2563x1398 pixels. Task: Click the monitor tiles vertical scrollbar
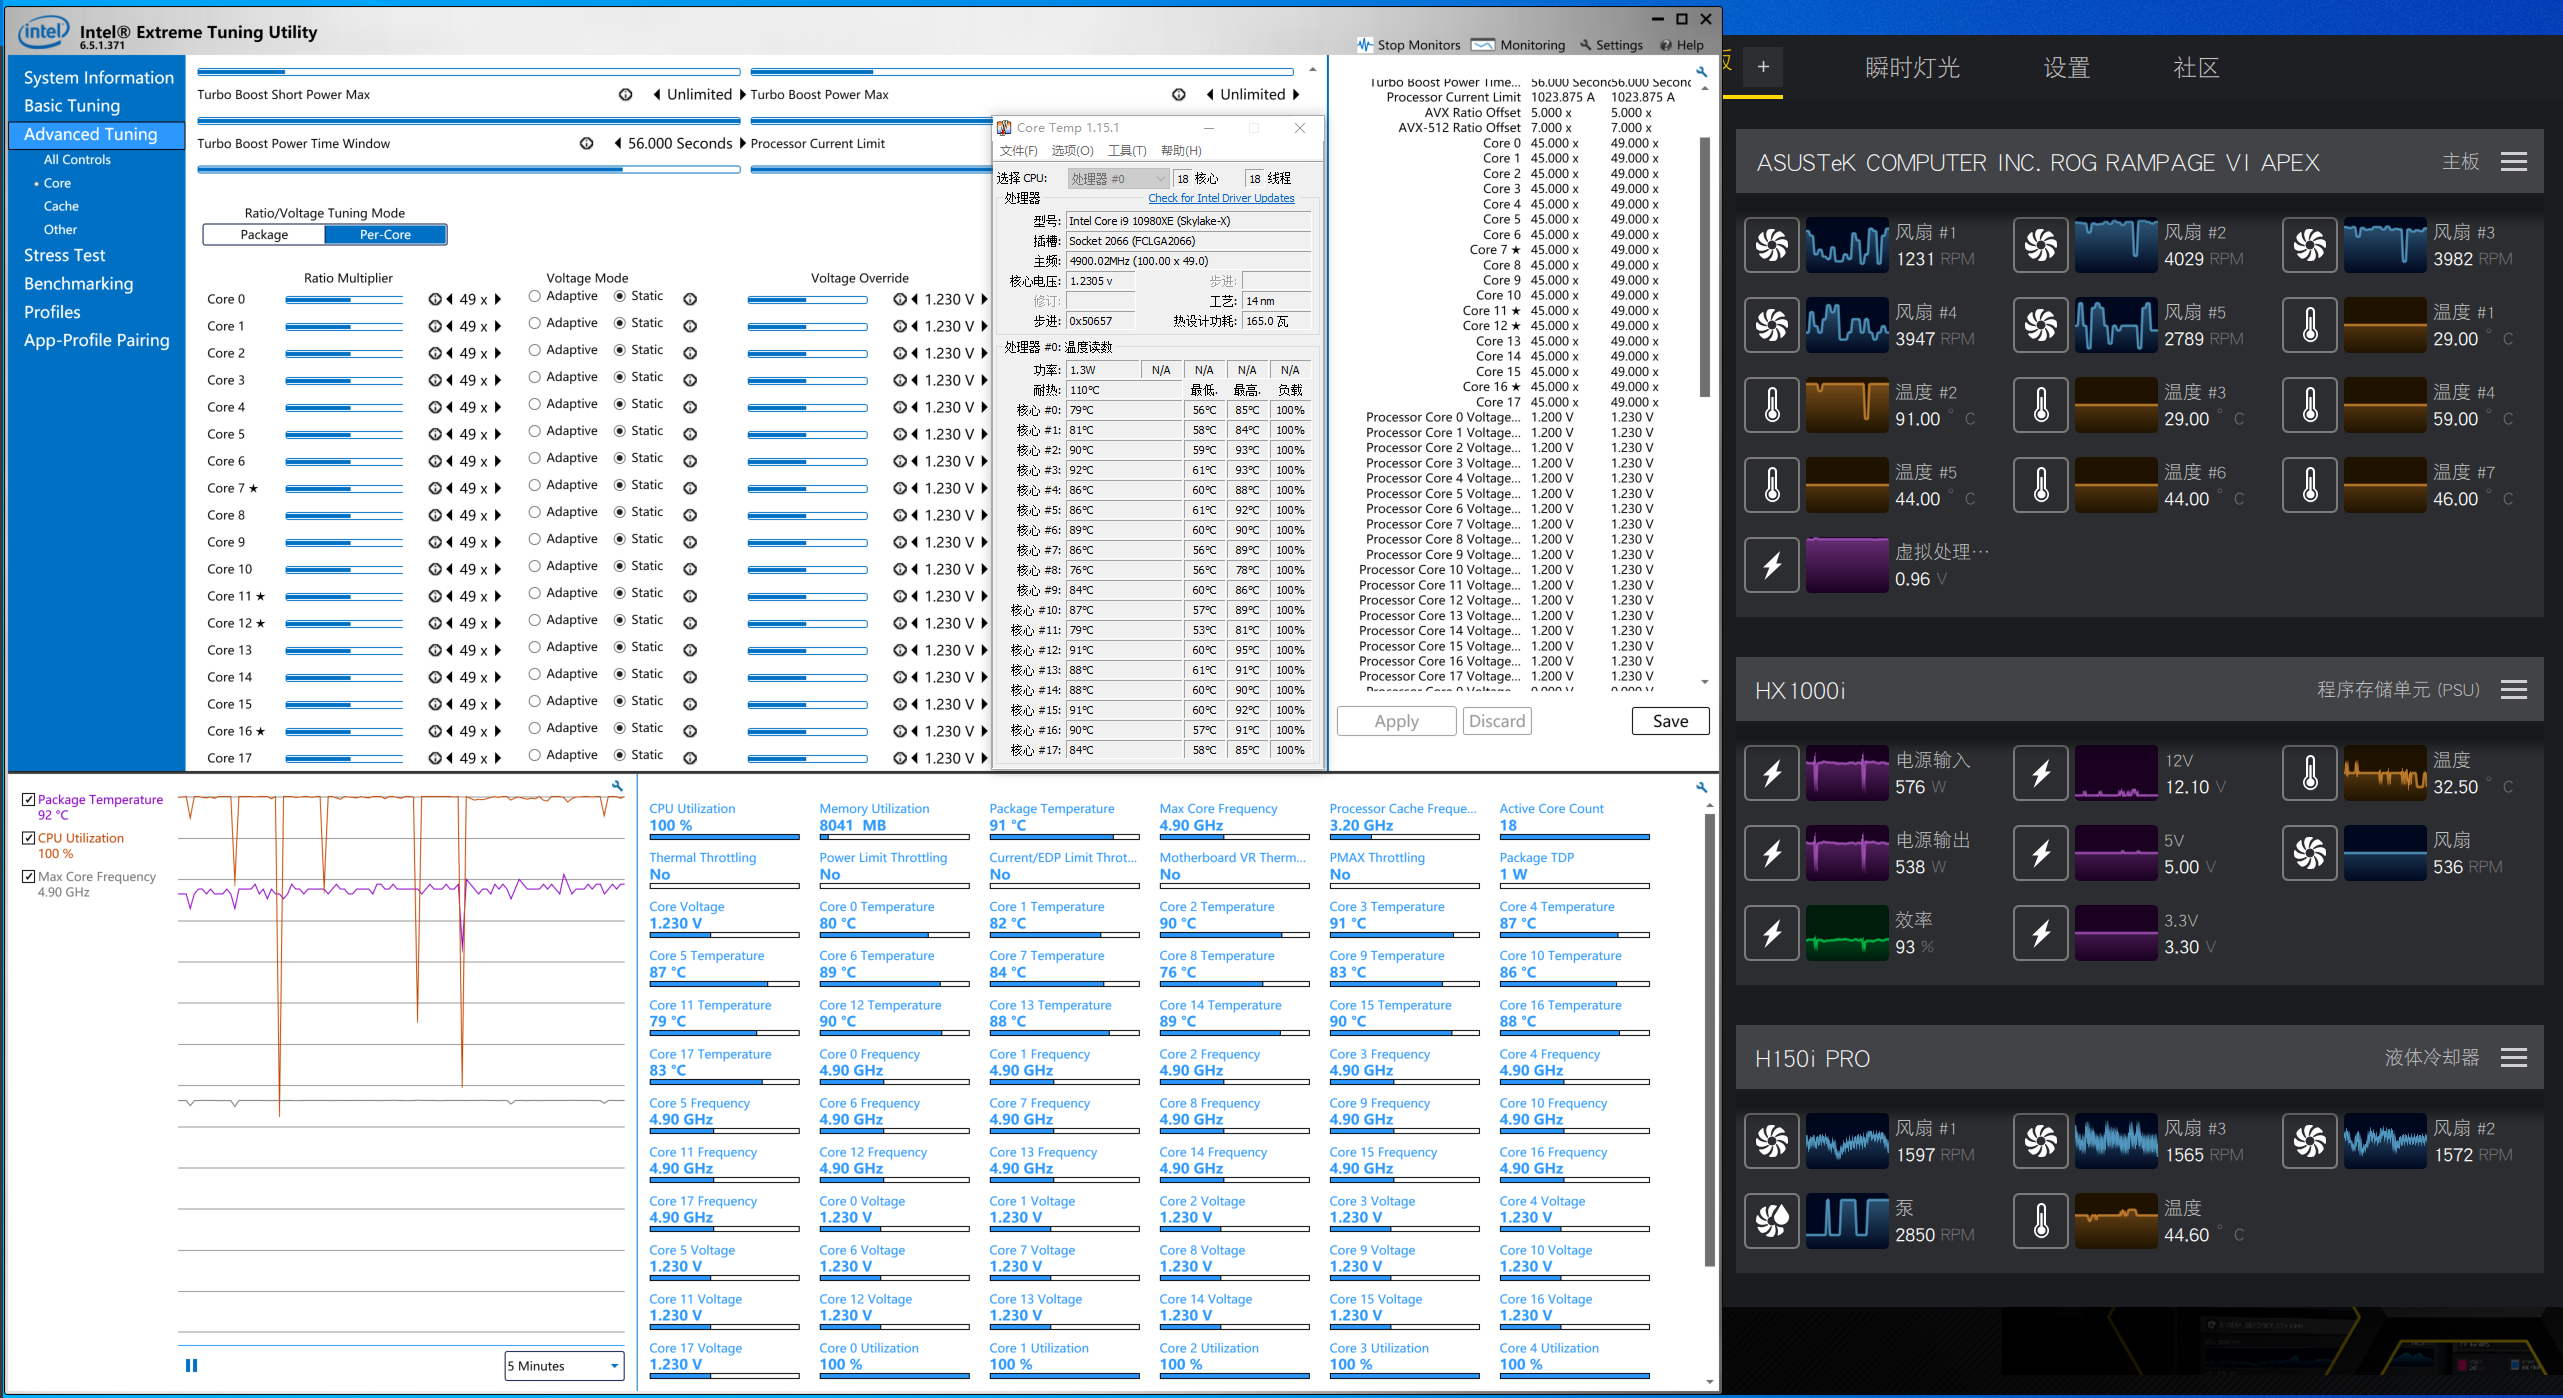[x=1709, y=1040]
